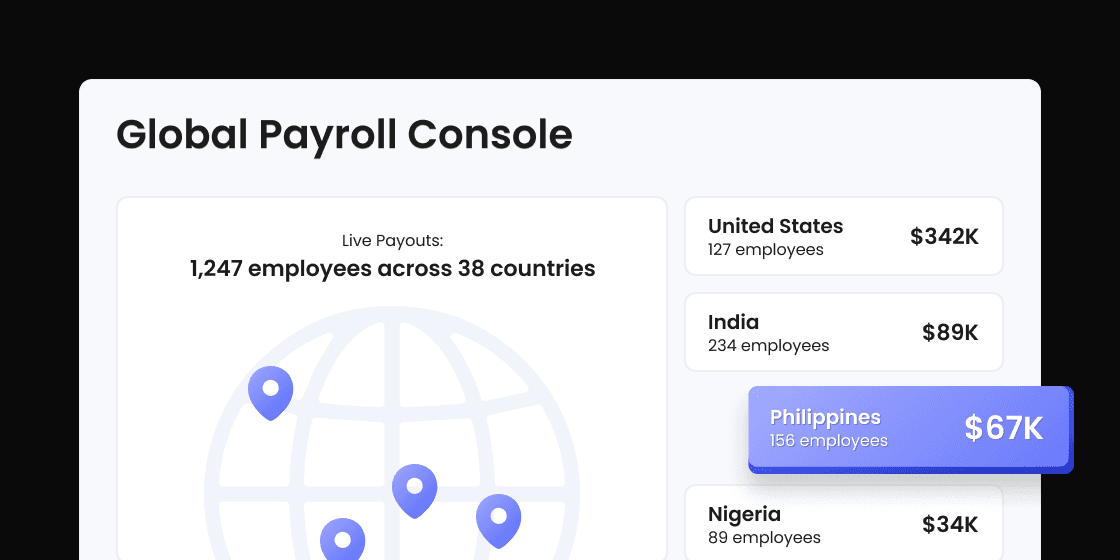Viewport: 1120px width, 560px height.
Task: Click the 156 employees count
Action: [x=828, y=441]
